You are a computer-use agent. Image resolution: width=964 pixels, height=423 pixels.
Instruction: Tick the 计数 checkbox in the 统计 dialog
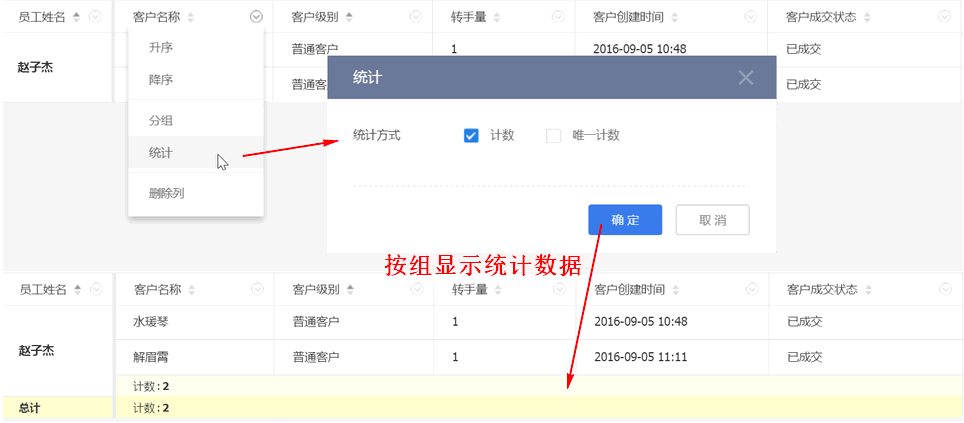[x=471, y=136]
